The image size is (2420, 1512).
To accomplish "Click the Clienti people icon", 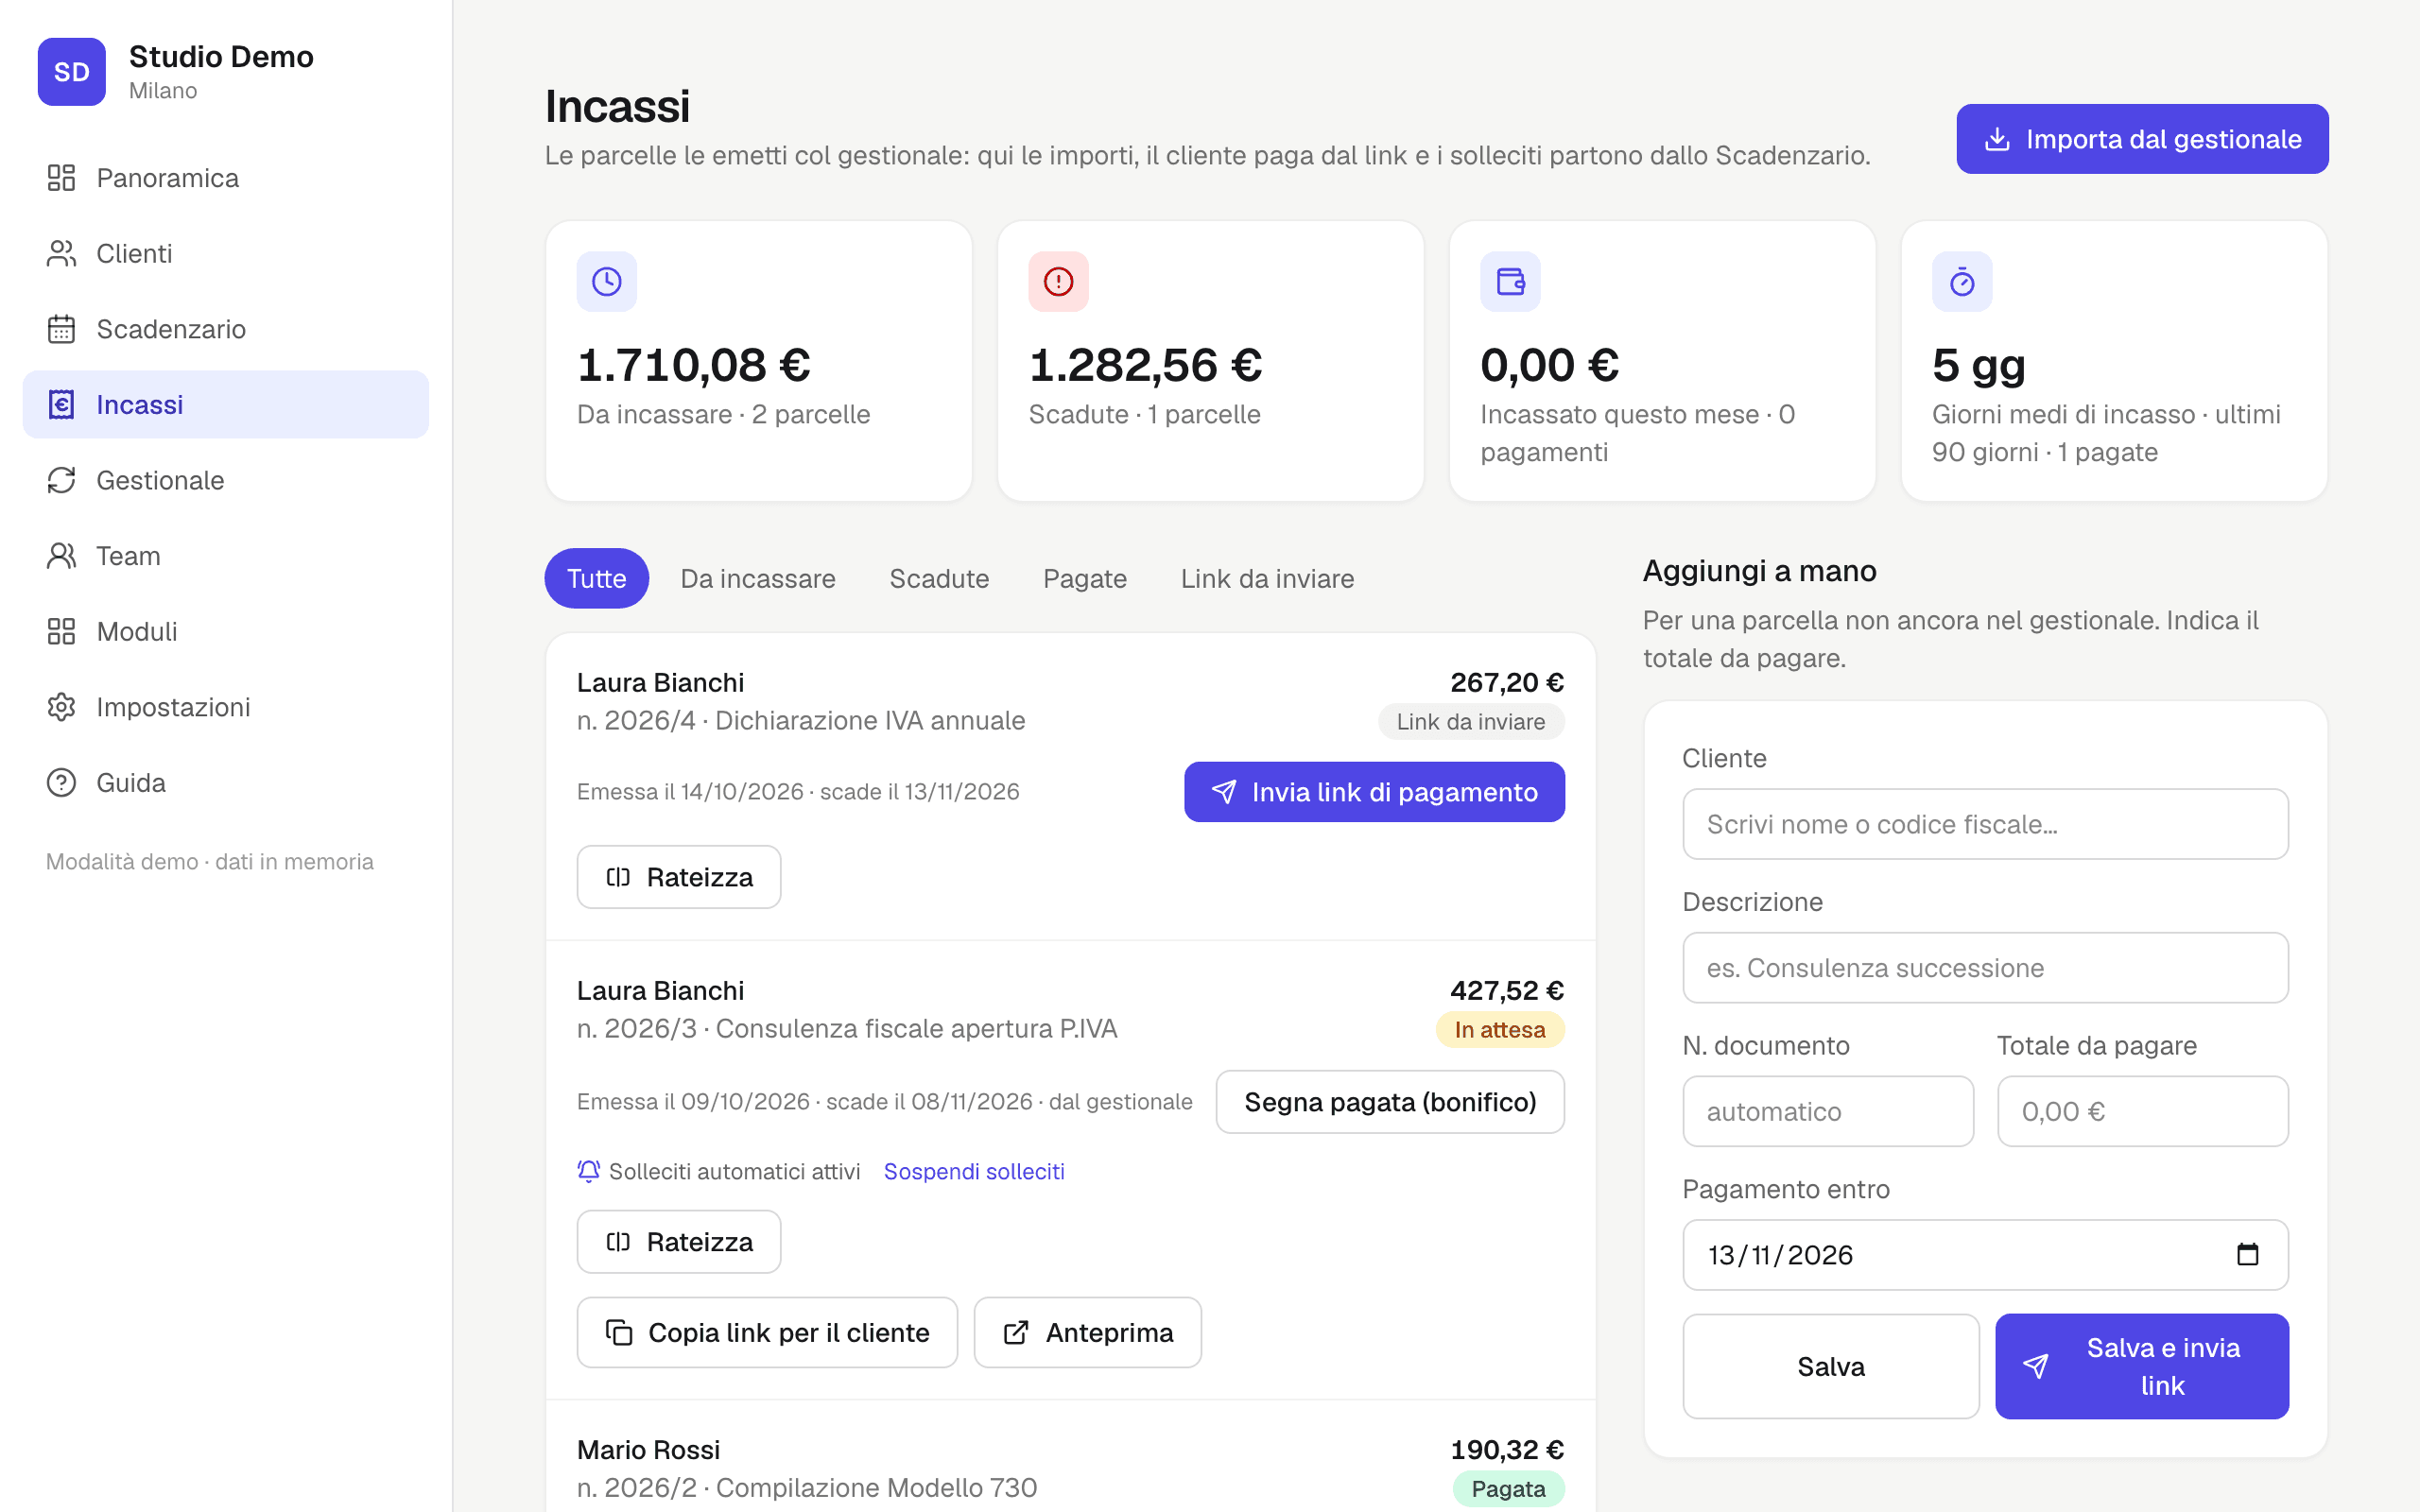I will pos(61,254).
